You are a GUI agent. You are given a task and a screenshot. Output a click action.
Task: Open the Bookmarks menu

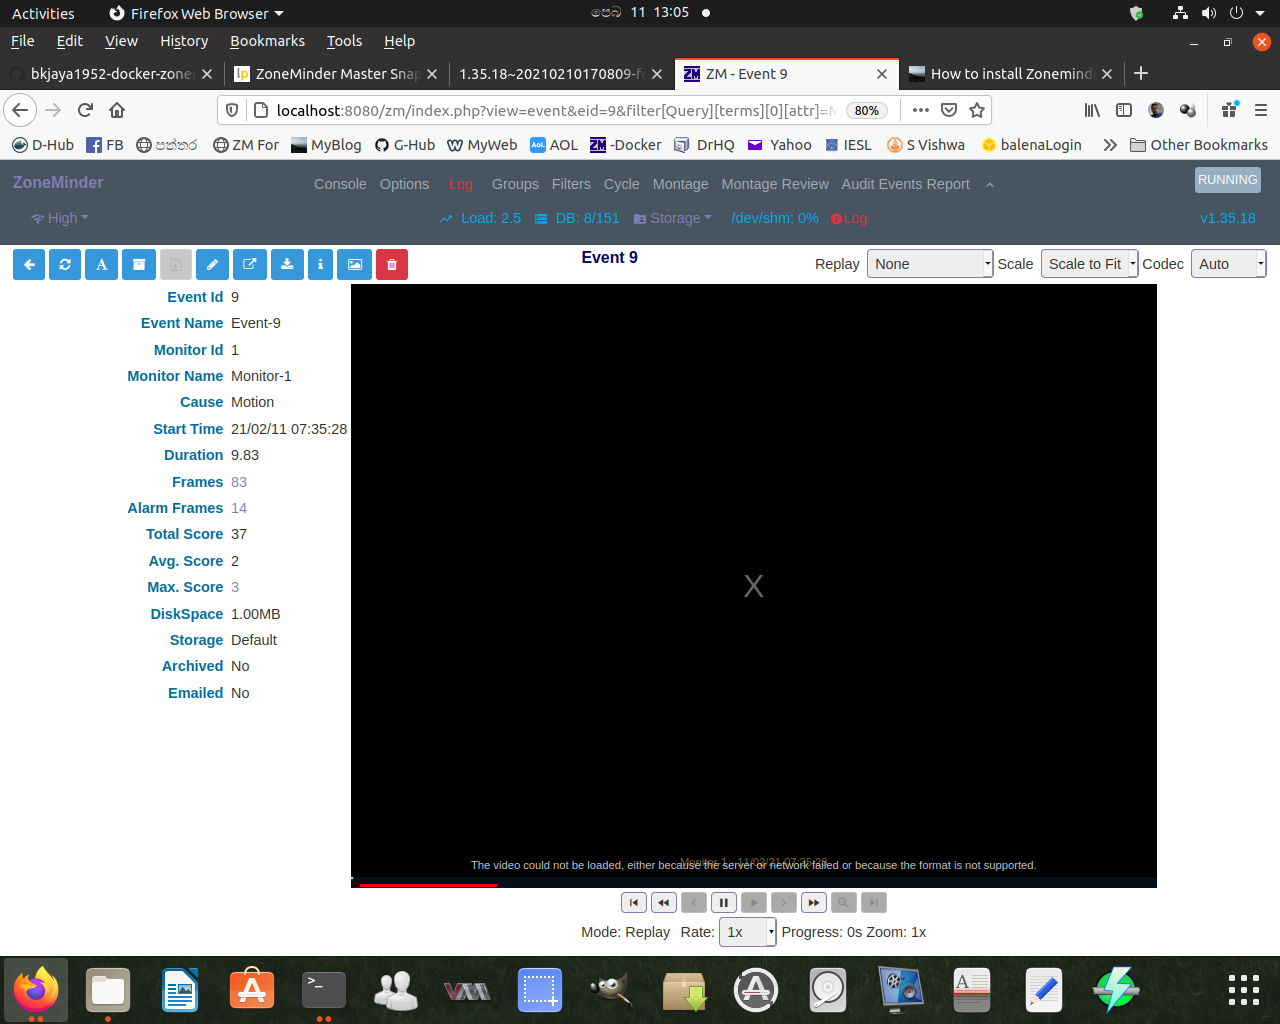tap(267, 41)
